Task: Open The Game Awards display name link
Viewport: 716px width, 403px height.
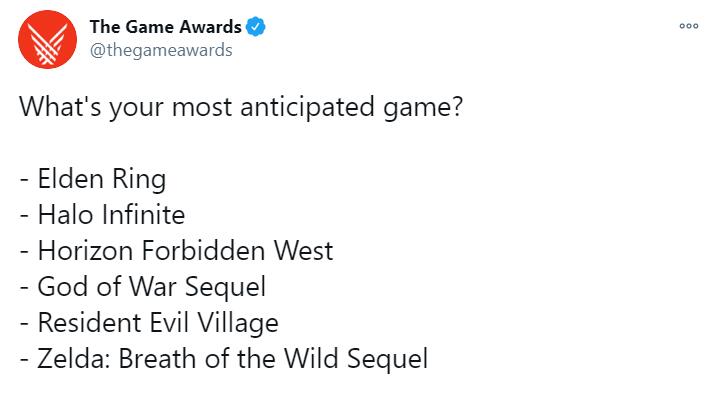Action: point(165,27)
